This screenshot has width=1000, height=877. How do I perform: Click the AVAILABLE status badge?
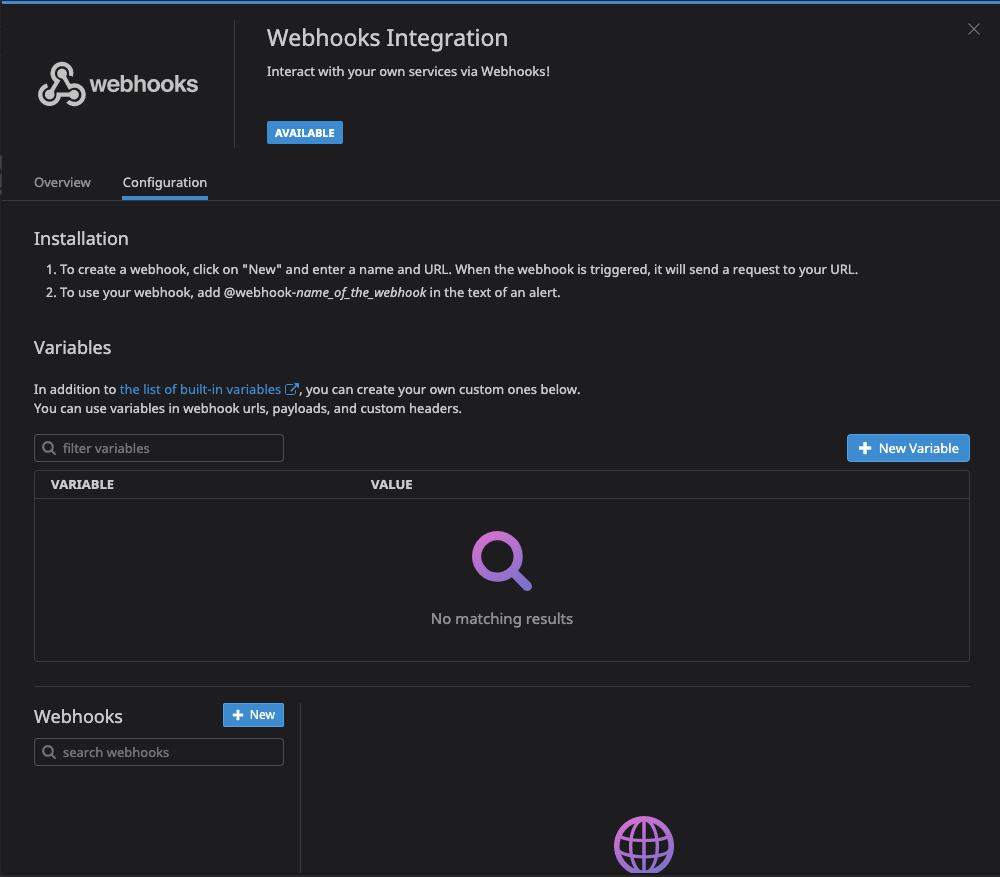pos(305,133)
